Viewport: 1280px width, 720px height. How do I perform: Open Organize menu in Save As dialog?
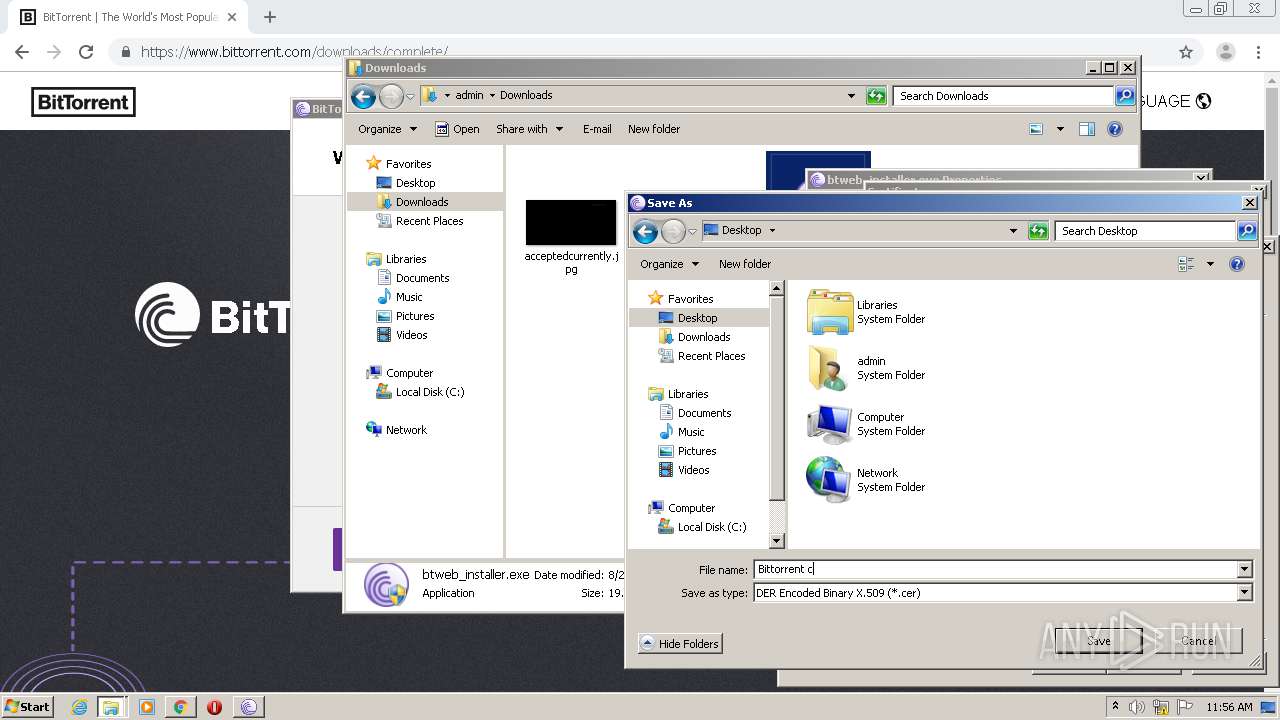point(668,264)
